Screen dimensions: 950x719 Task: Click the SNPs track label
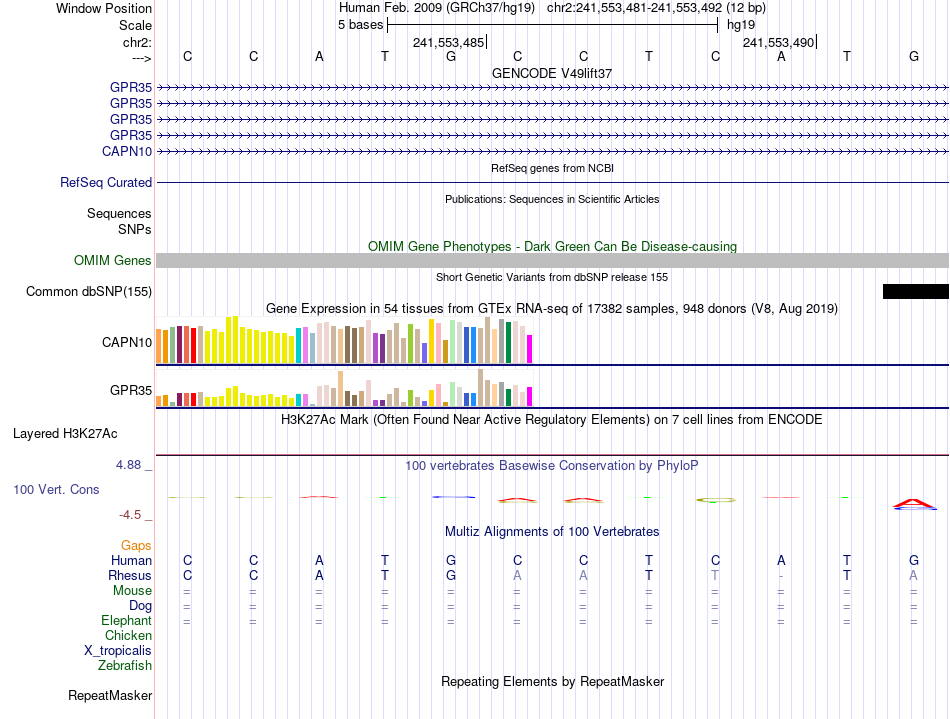pyautogui.click(x=135, y=230)
